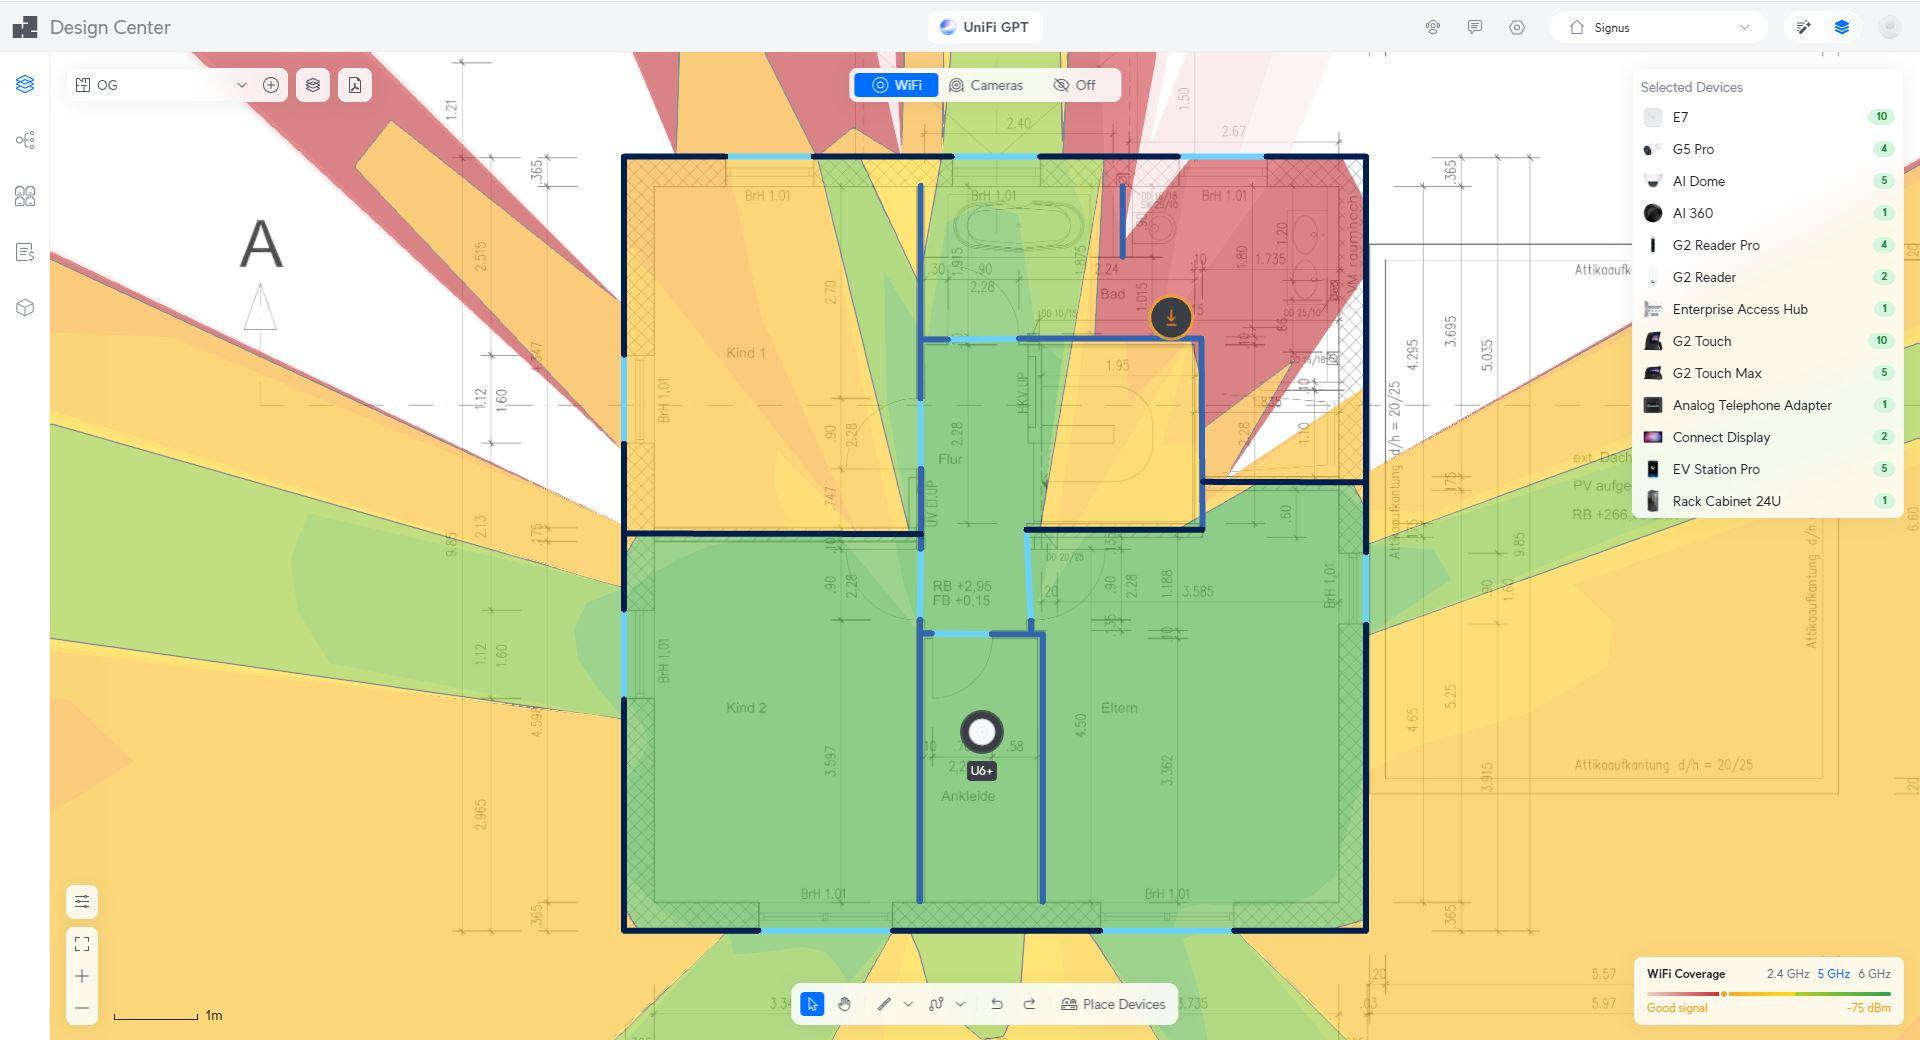The width and height of the screenshot is (1920, 1040).
Task: Click the orange download marker in Bad room
Action: click(1171, 318)
